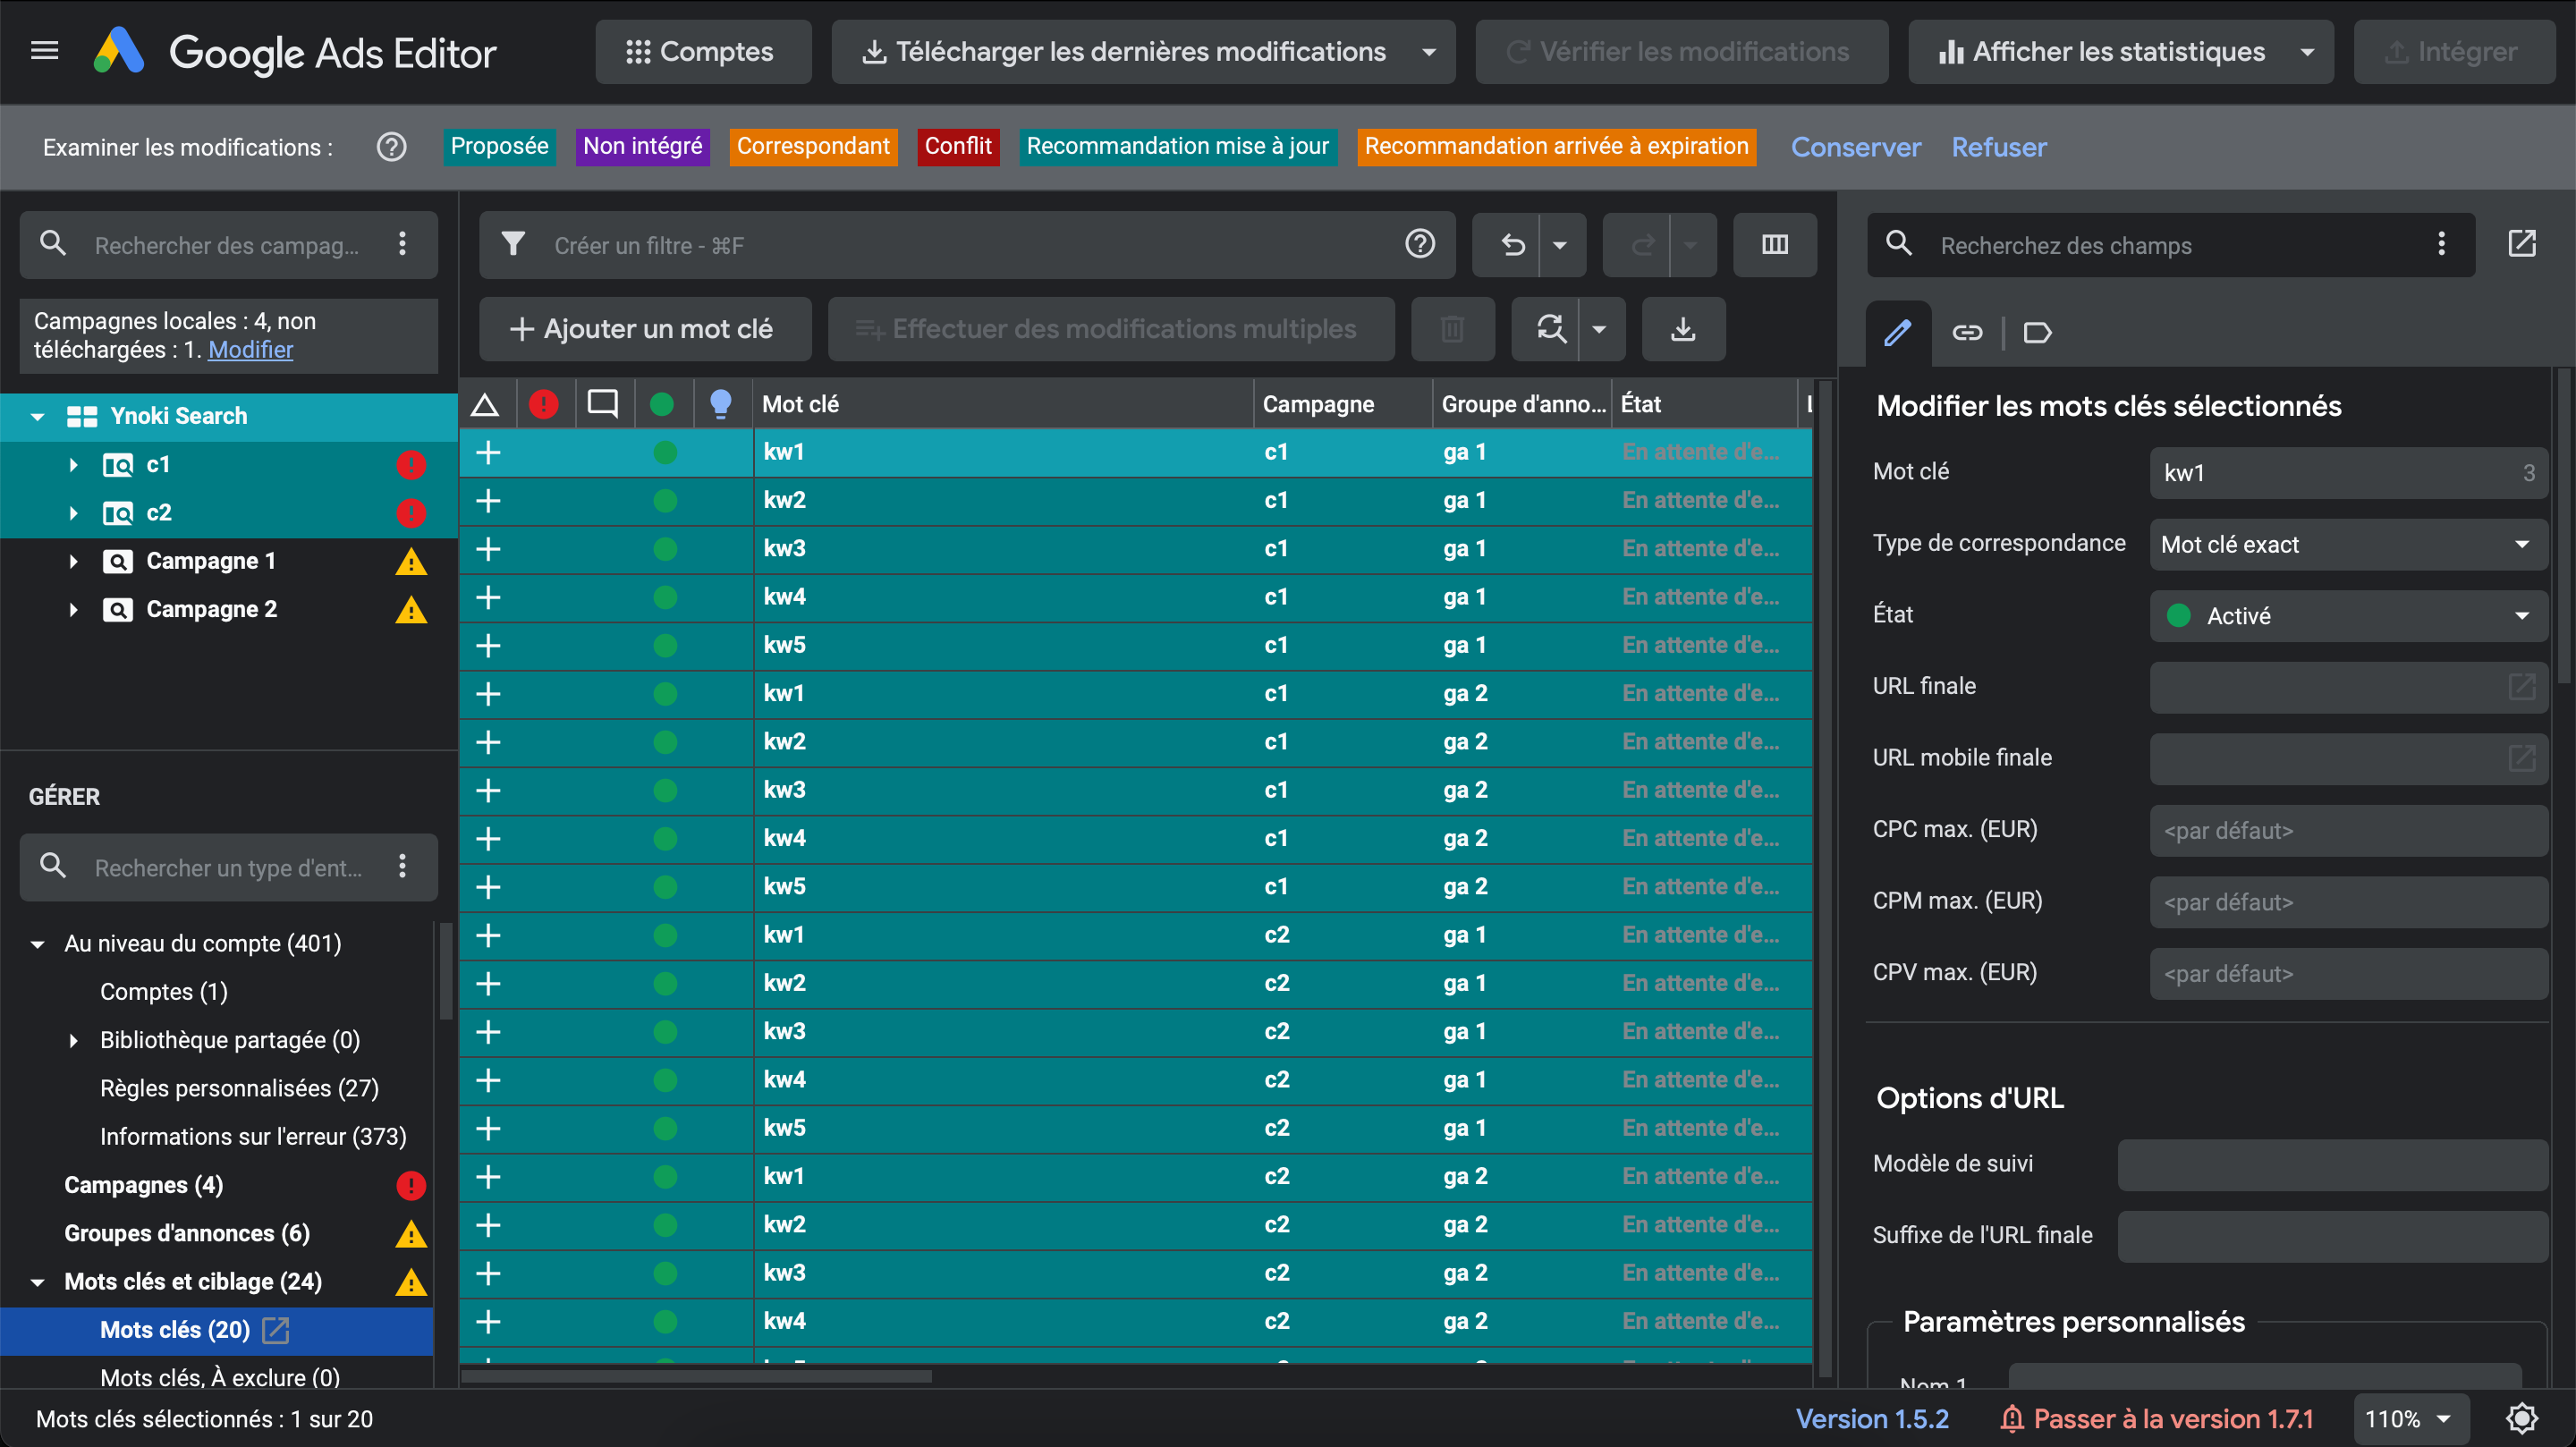Expand Télécharger les dernières modifications arrow
The image size is (2576, 1447).
pos(1429,52)
